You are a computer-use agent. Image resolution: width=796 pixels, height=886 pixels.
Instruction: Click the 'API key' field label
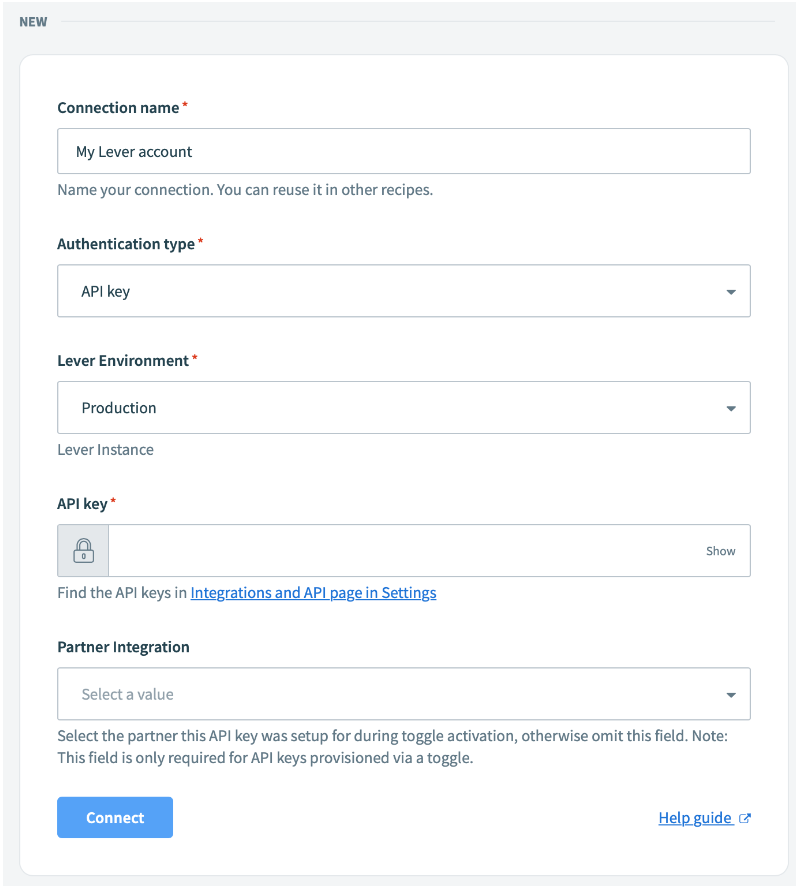coord(82,504)
